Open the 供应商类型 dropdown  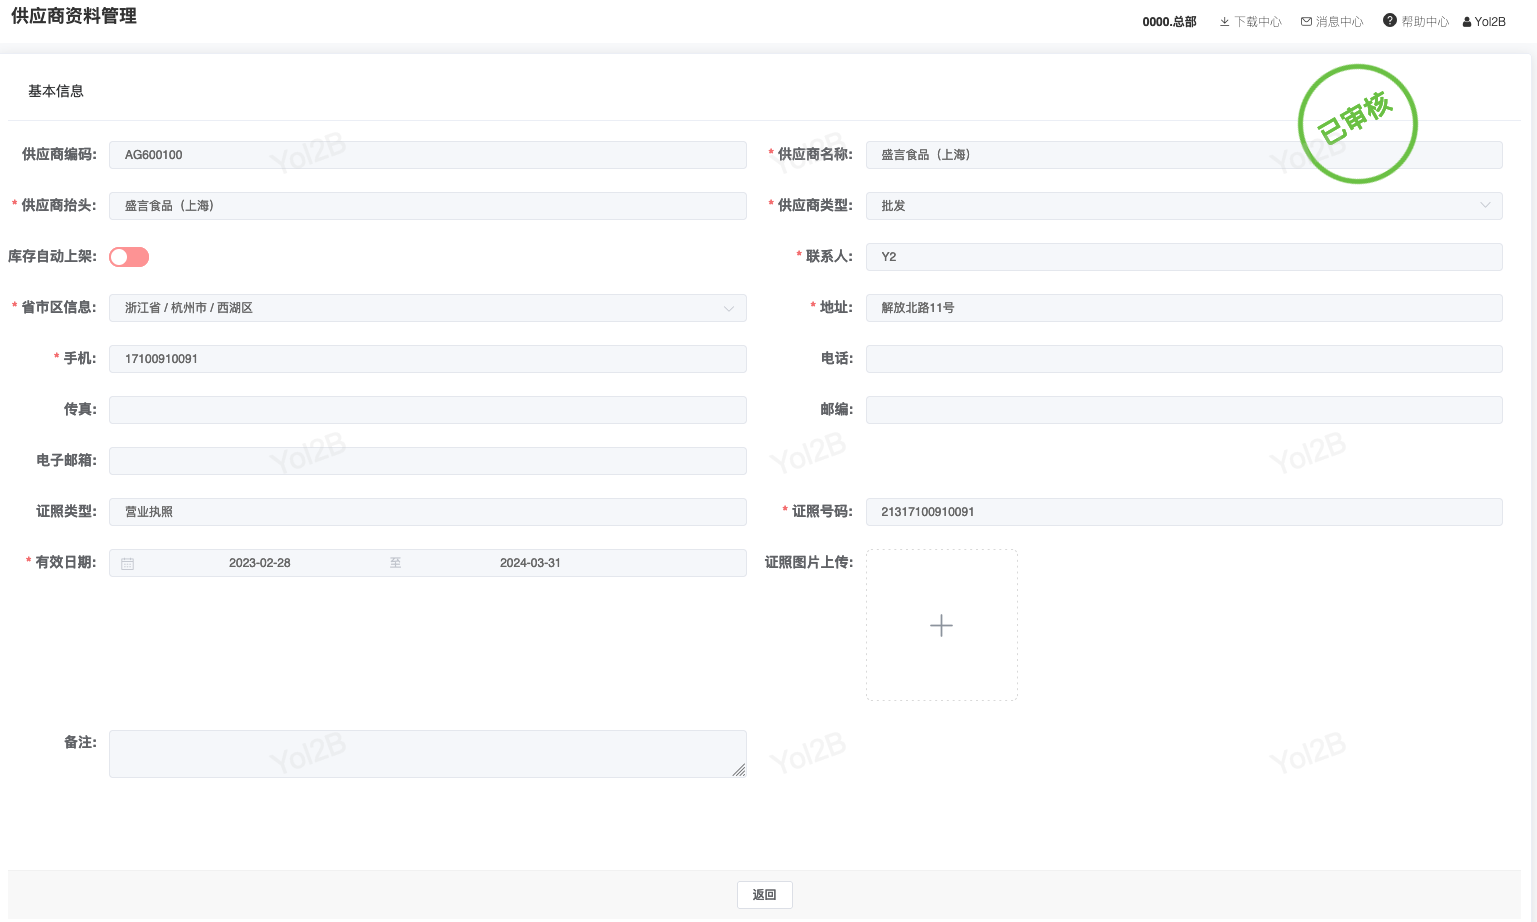pyautogui.click(x=1184, y=206)
